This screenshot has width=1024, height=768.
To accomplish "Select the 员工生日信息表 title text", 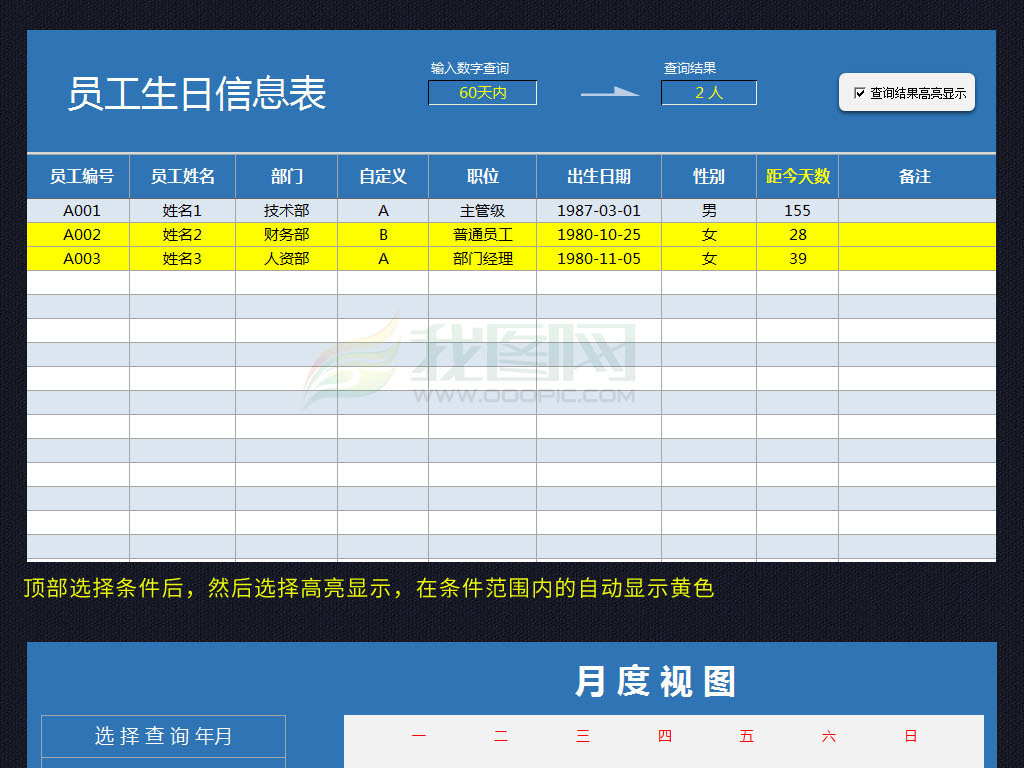I will 196,93.
